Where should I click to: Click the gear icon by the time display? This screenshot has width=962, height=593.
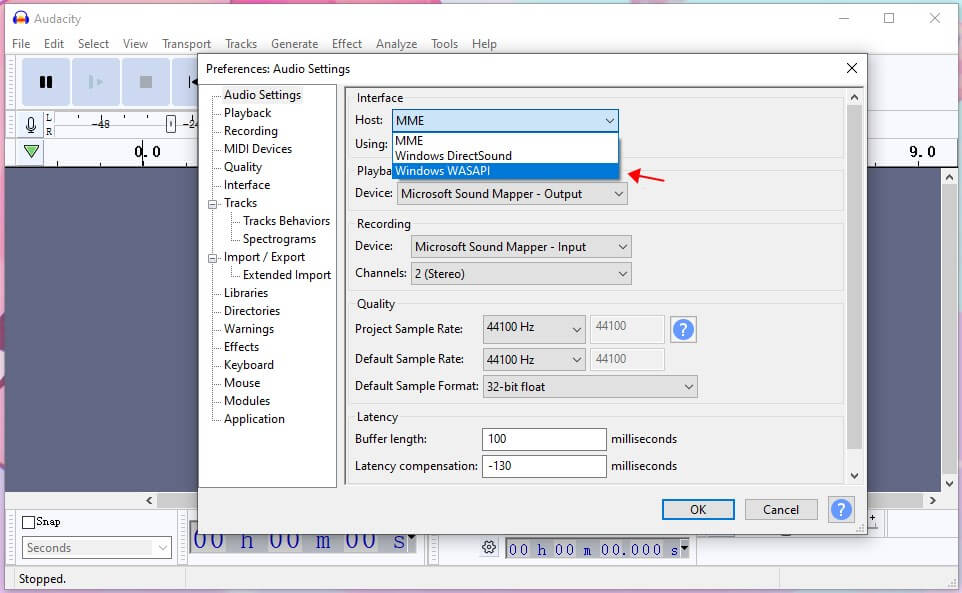click(x=489, y=547)
